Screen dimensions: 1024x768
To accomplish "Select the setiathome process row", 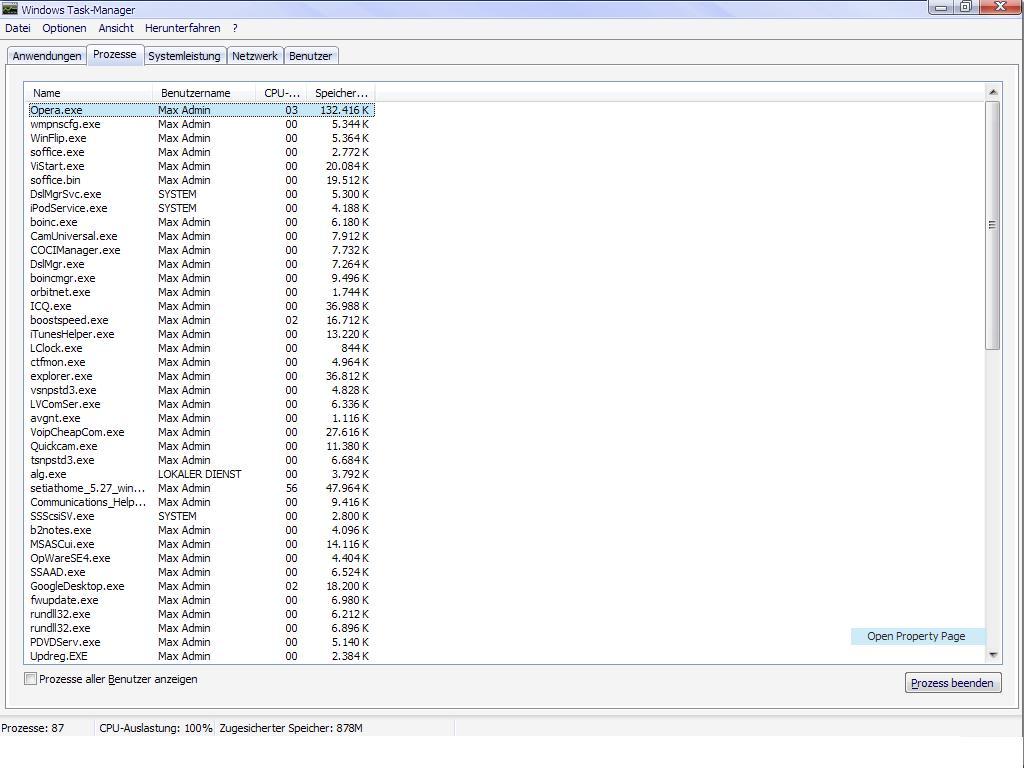I will click(x=87, y=488).
